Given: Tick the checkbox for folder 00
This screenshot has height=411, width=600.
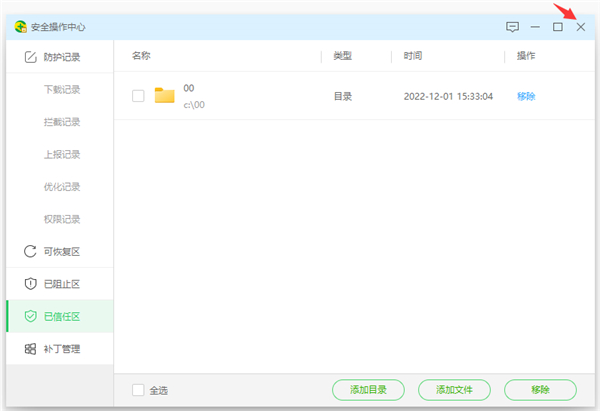Looking at the screenshot, I should tap(138, 96).
